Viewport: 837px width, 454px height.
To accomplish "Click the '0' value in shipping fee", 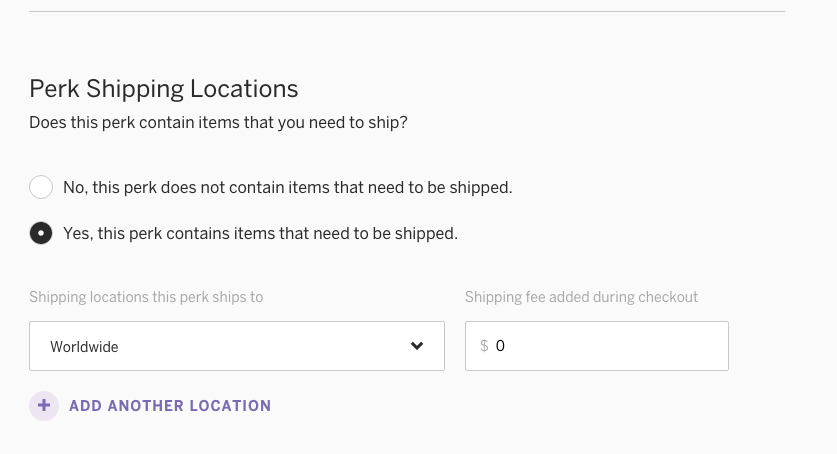I will [x=500, y=346].
